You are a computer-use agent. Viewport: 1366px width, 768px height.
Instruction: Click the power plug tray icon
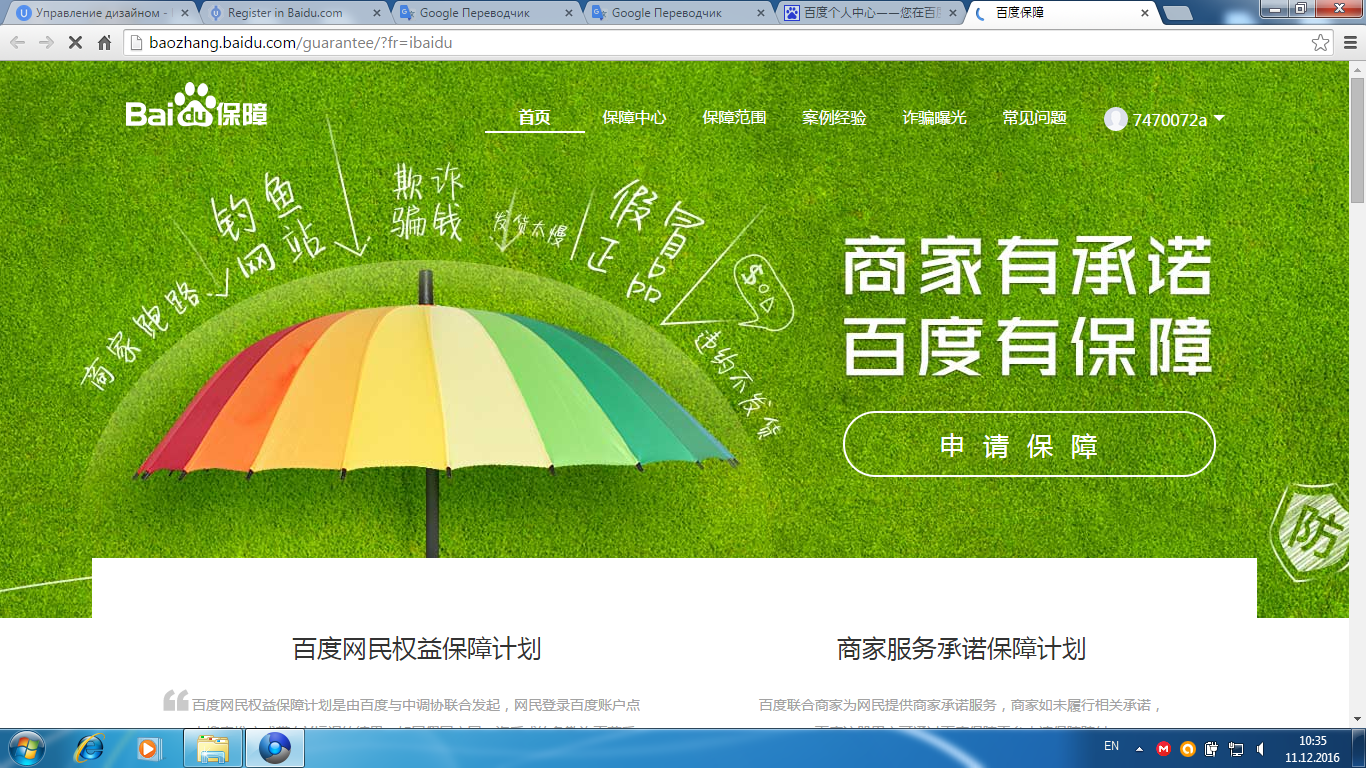pyautogui.click(x=1212, y=748)
